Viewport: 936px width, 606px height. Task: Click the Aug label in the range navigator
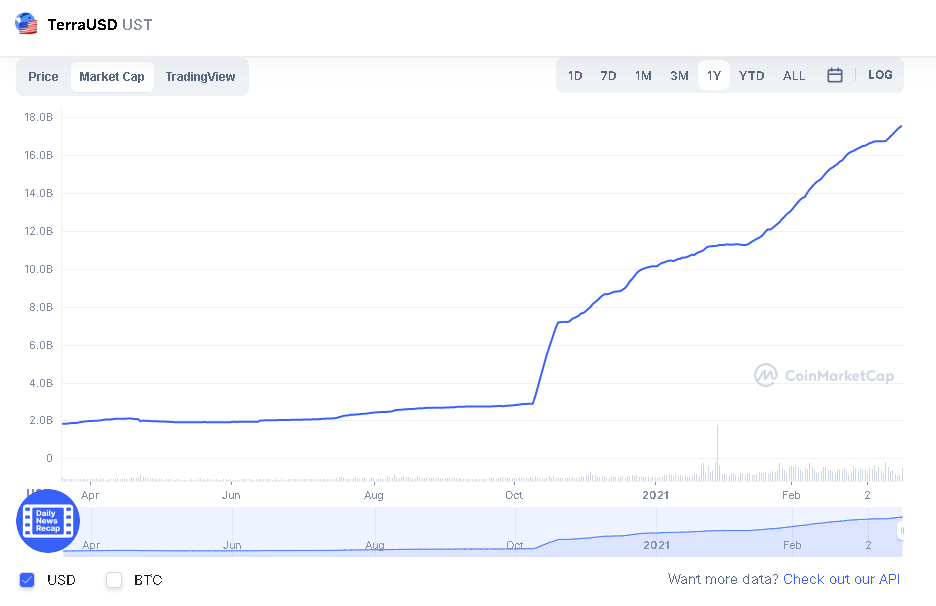[x=375, y=545]
